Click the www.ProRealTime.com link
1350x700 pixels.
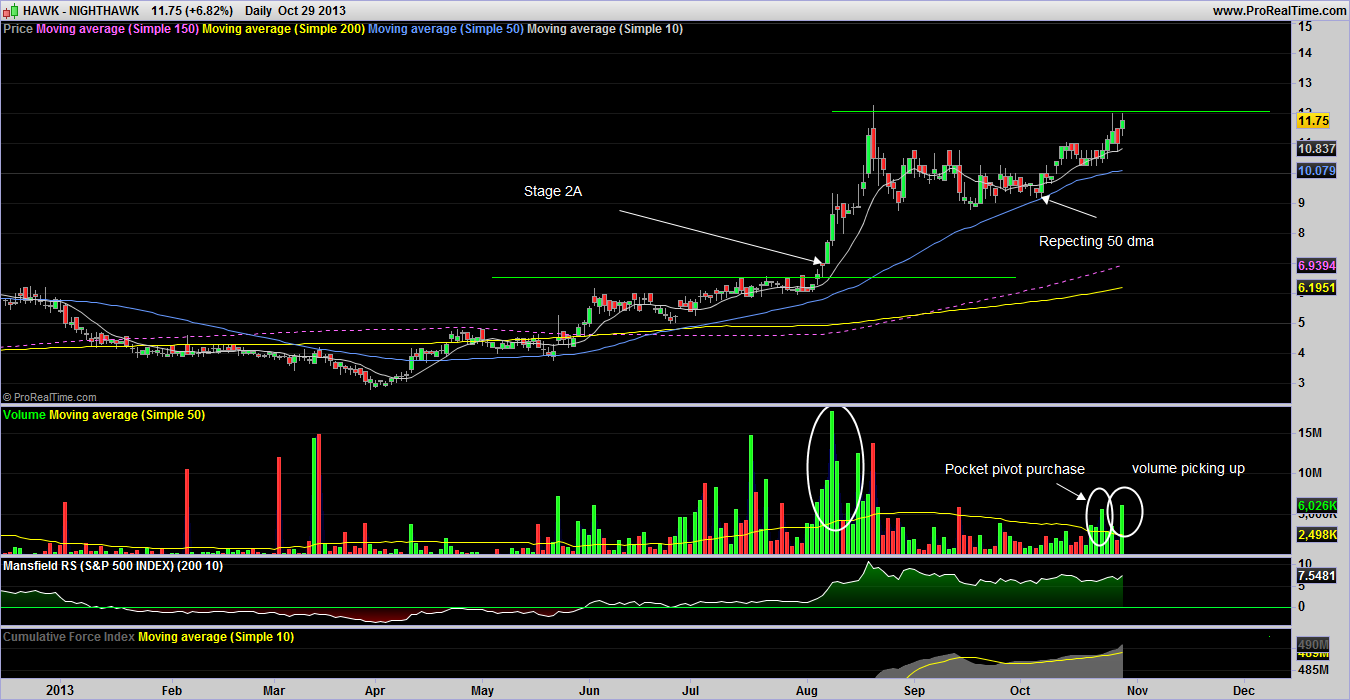pyautogui.click(x=1280, y=10)
